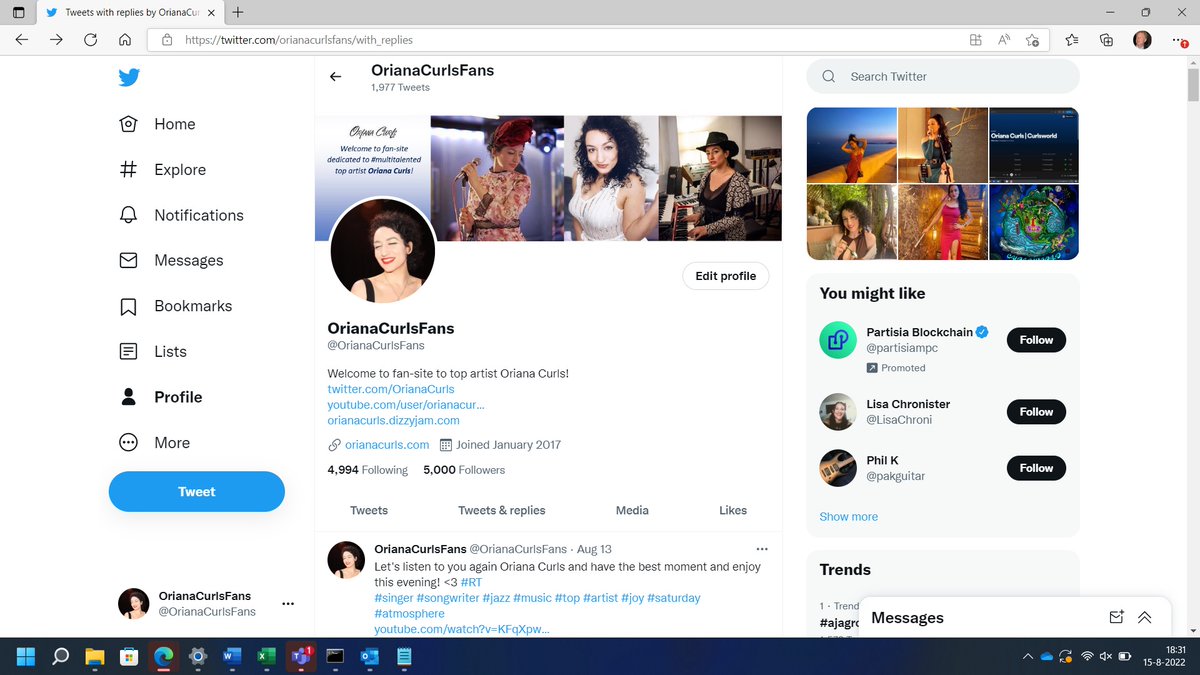Follow Phil K
The width and height of the screenshot is (1200, 675).
coord(1036,468)
